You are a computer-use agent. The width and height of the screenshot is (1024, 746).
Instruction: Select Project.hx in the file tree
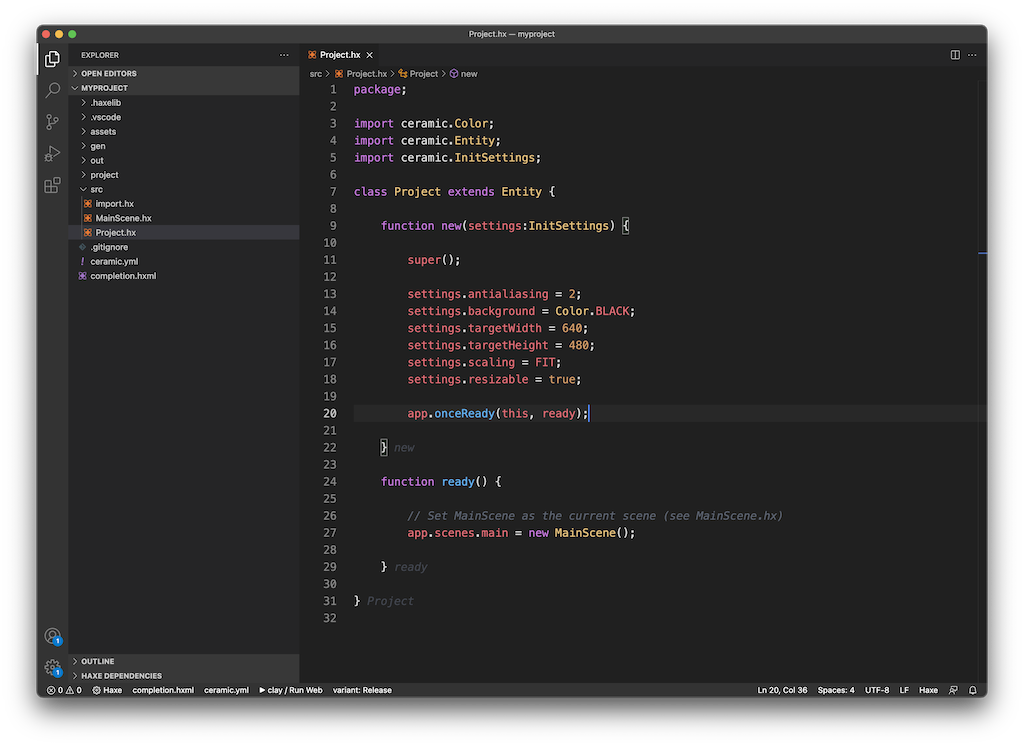click(184, 233)
